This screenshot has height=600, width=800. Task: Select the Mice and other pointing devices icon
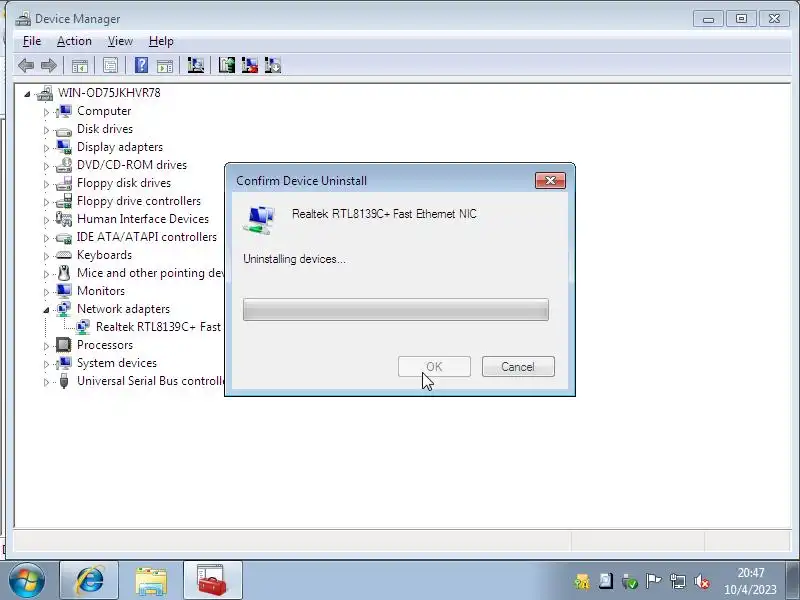64,273
